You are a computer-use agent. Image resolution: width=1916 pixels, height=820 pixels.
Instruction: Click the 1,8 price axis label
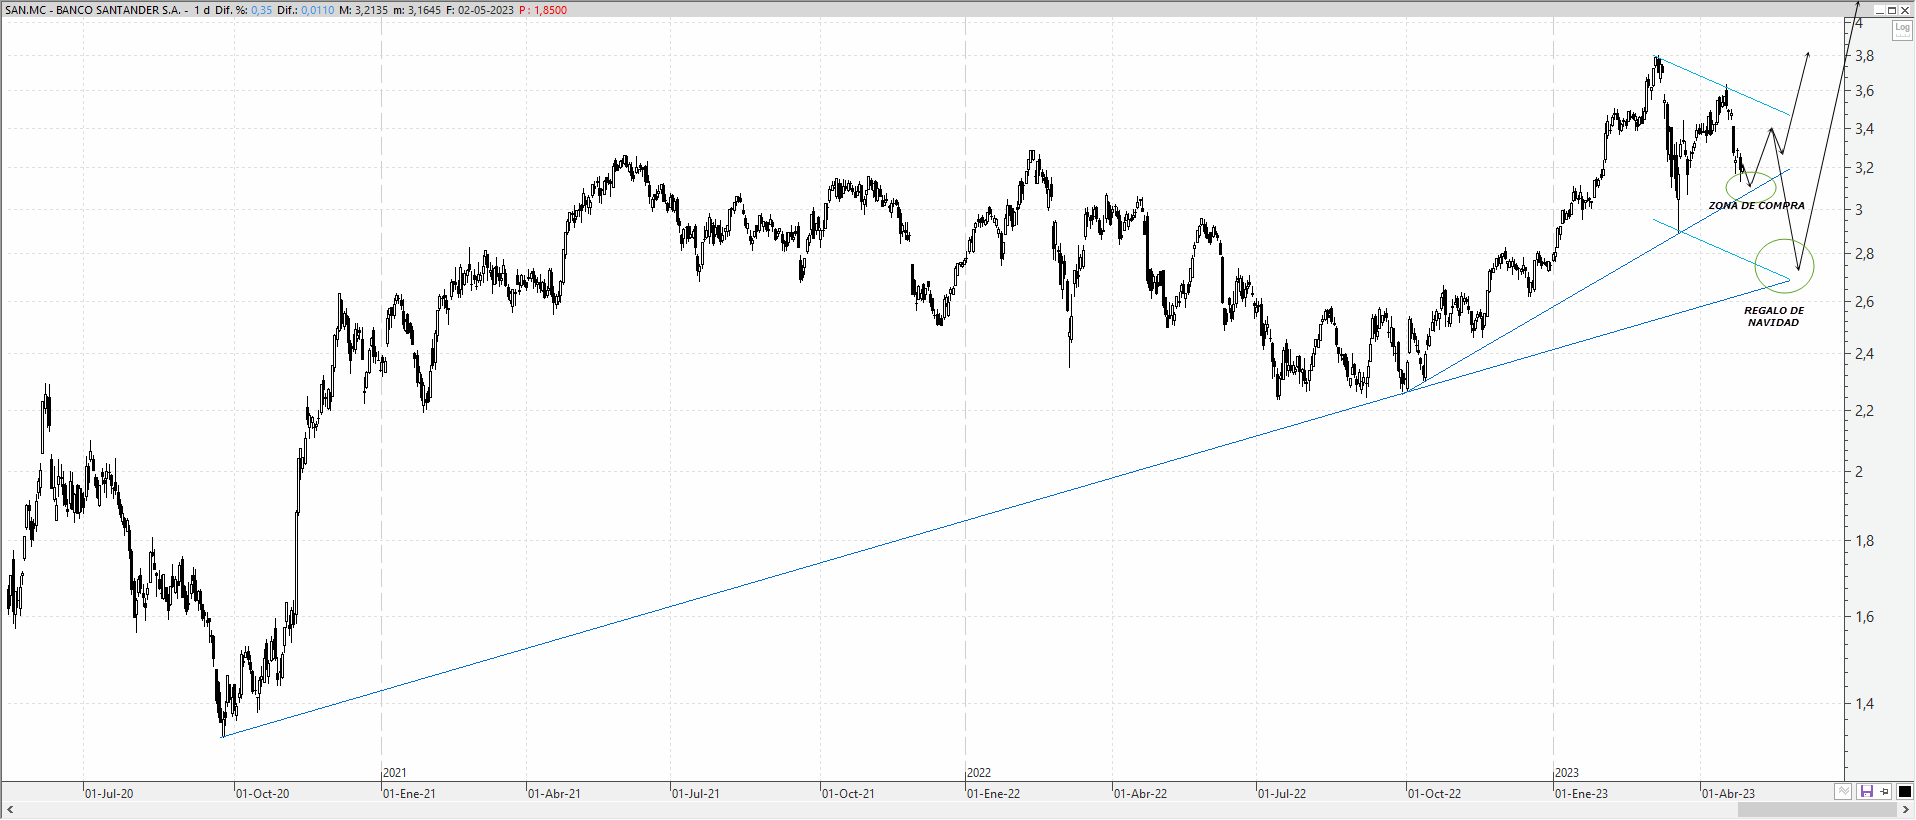(x=1864, y=541)
